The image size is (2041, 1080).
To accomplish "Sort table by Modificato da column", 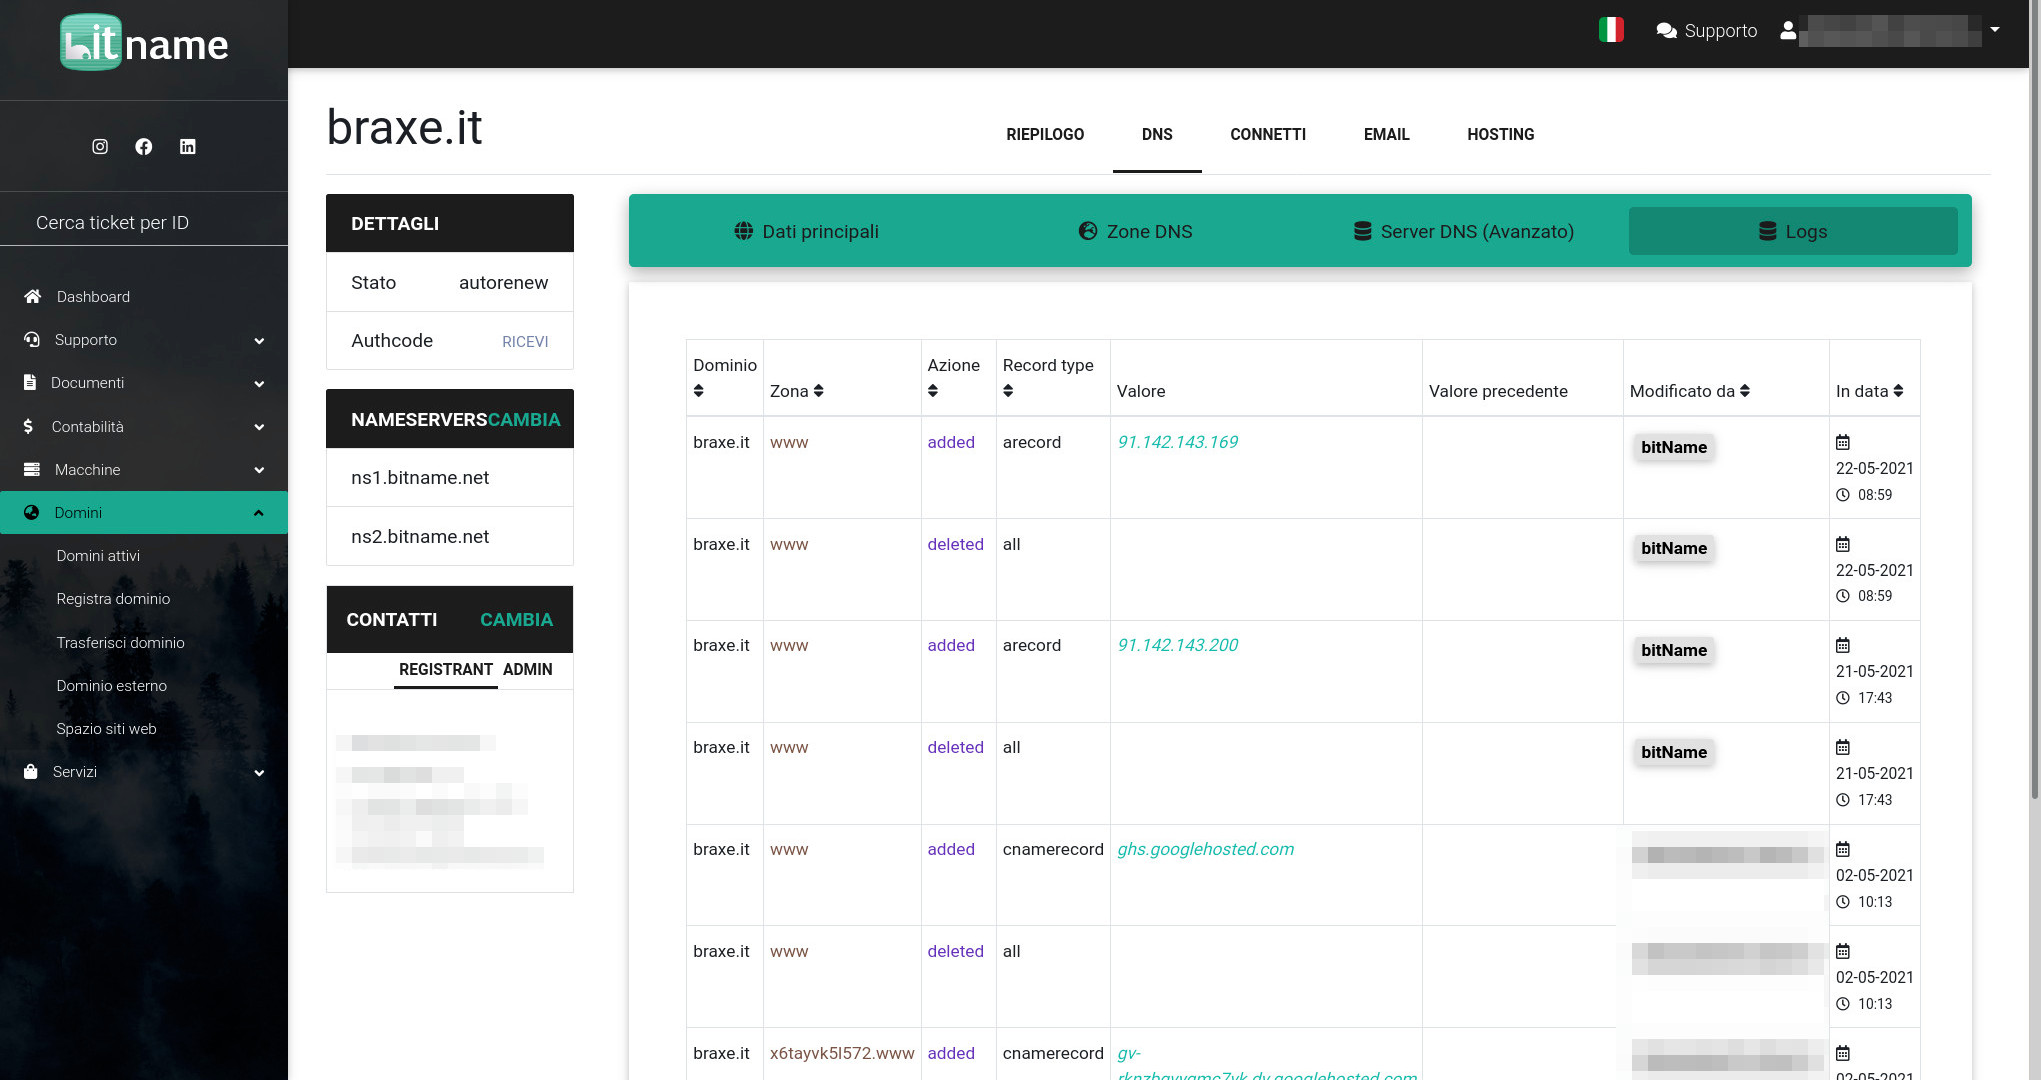I will pos(1745,391).
